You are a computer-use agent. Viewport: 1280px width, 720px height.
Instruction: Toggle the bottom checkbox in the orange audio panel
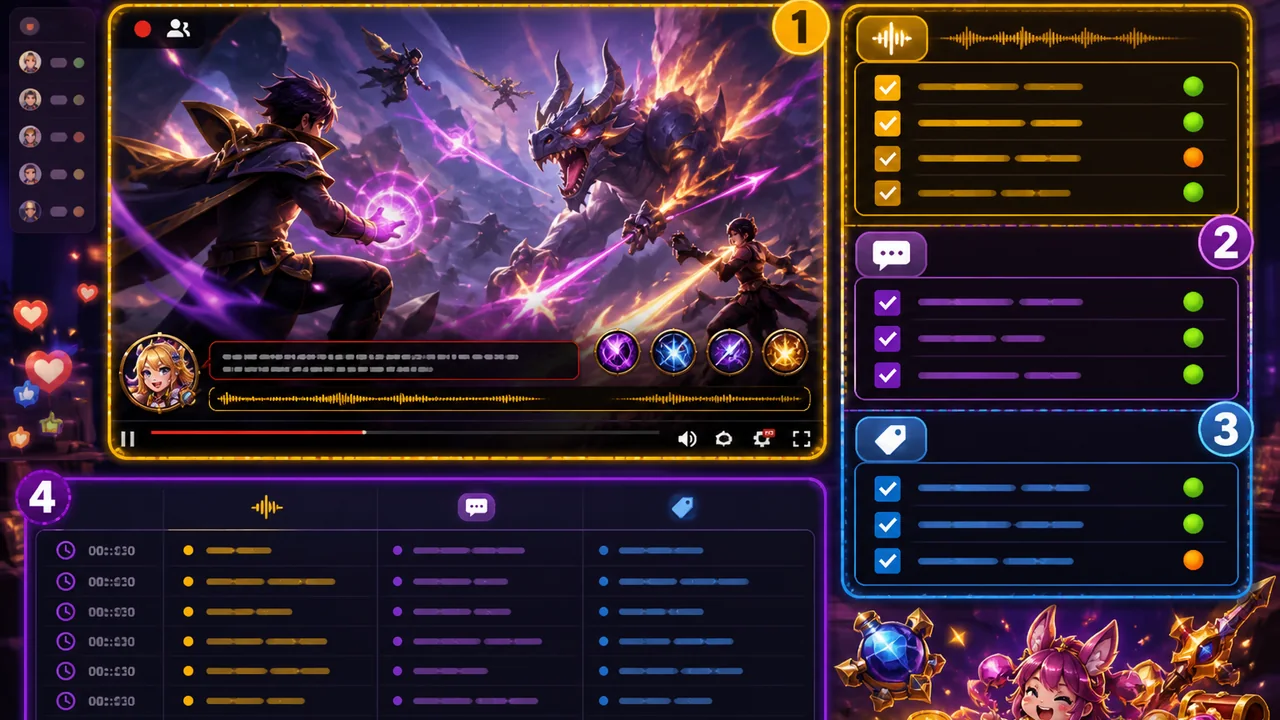point(887,193)
